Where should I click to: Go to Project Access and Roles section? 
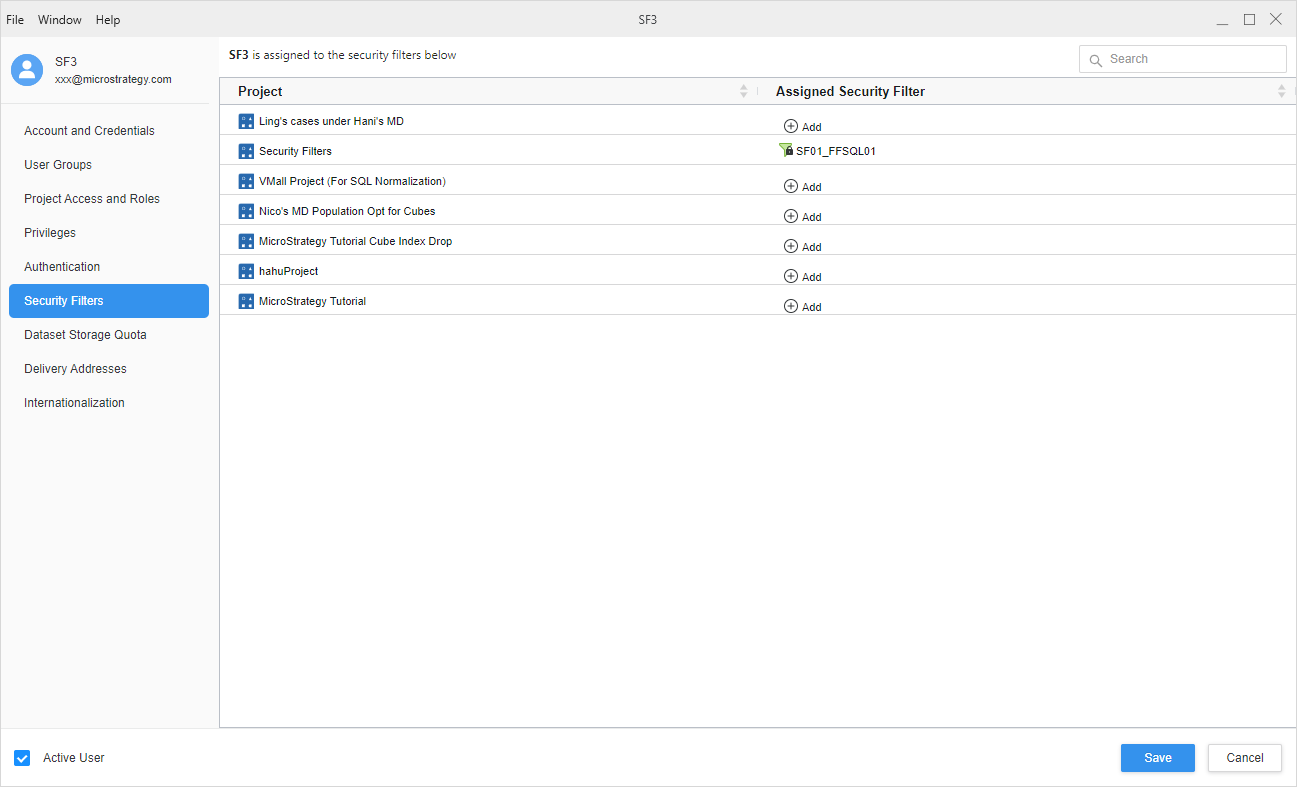92,199
